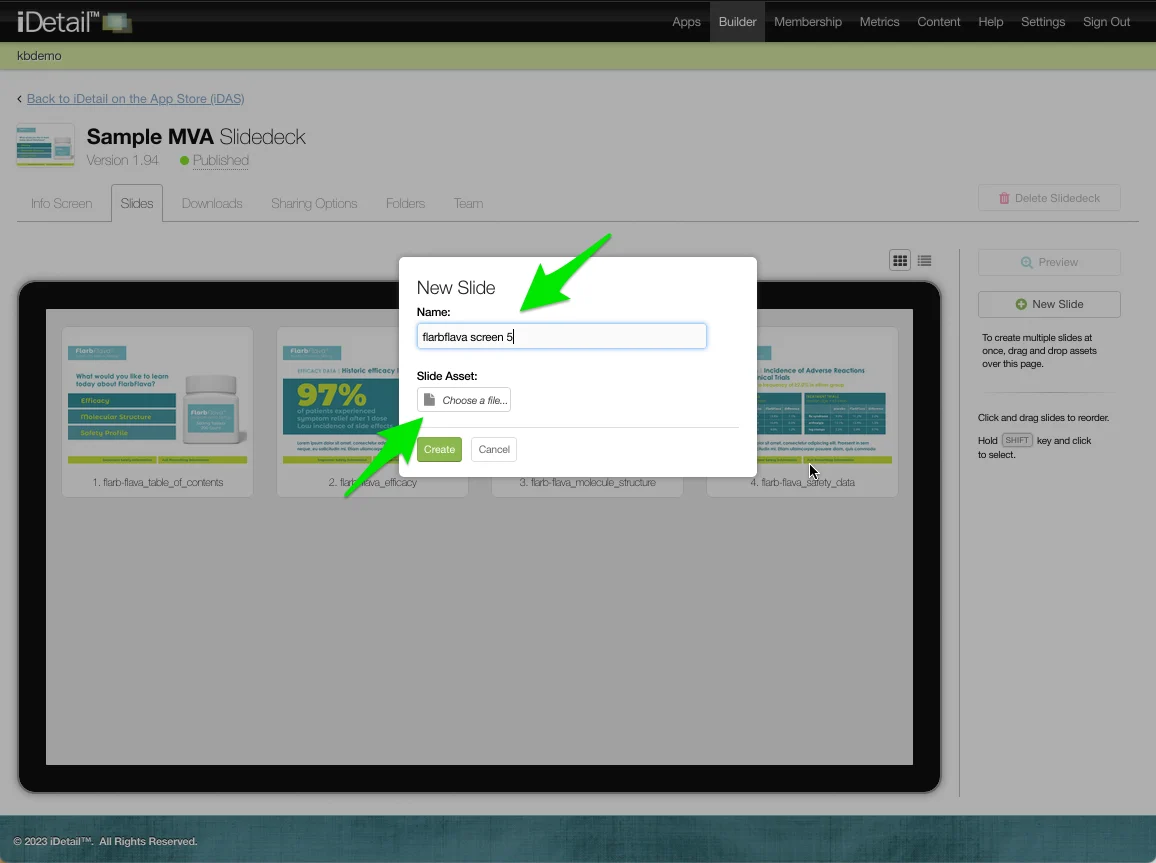Open the Builder menu

point(737,21)
